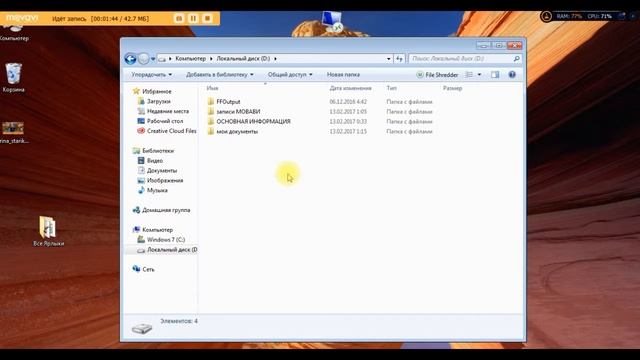This screenshot has height=360, width=640.
Task: Pause the Movavi recording
Action: click(193, 18)
